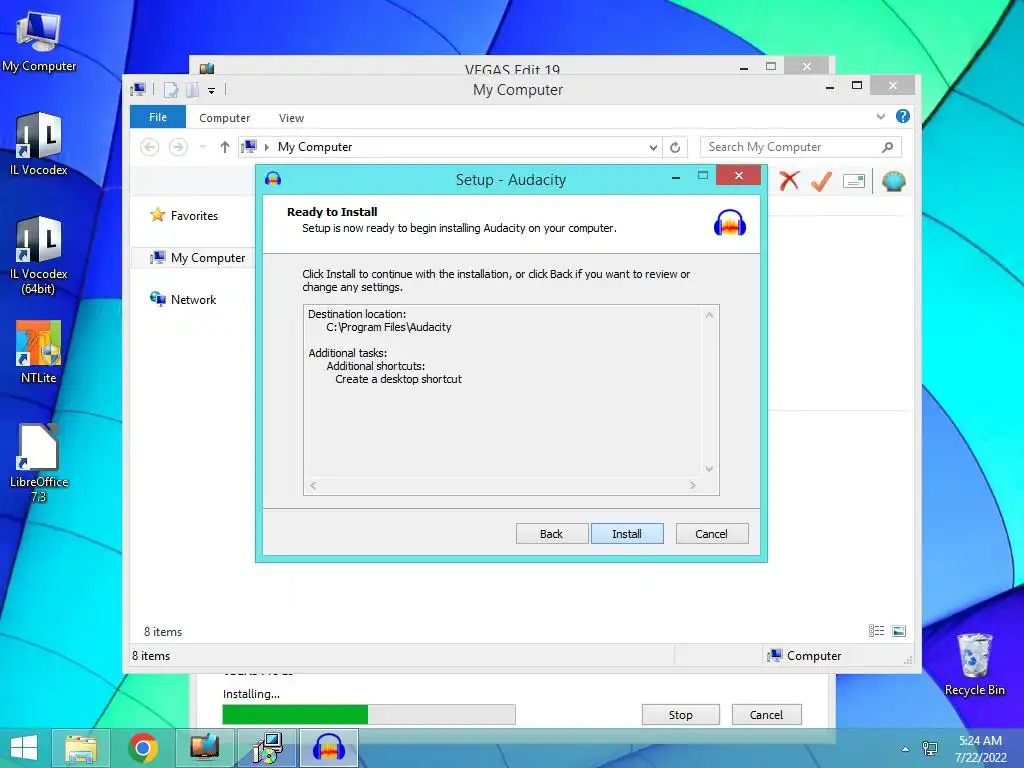Click the Destination location text

[357, 314]
